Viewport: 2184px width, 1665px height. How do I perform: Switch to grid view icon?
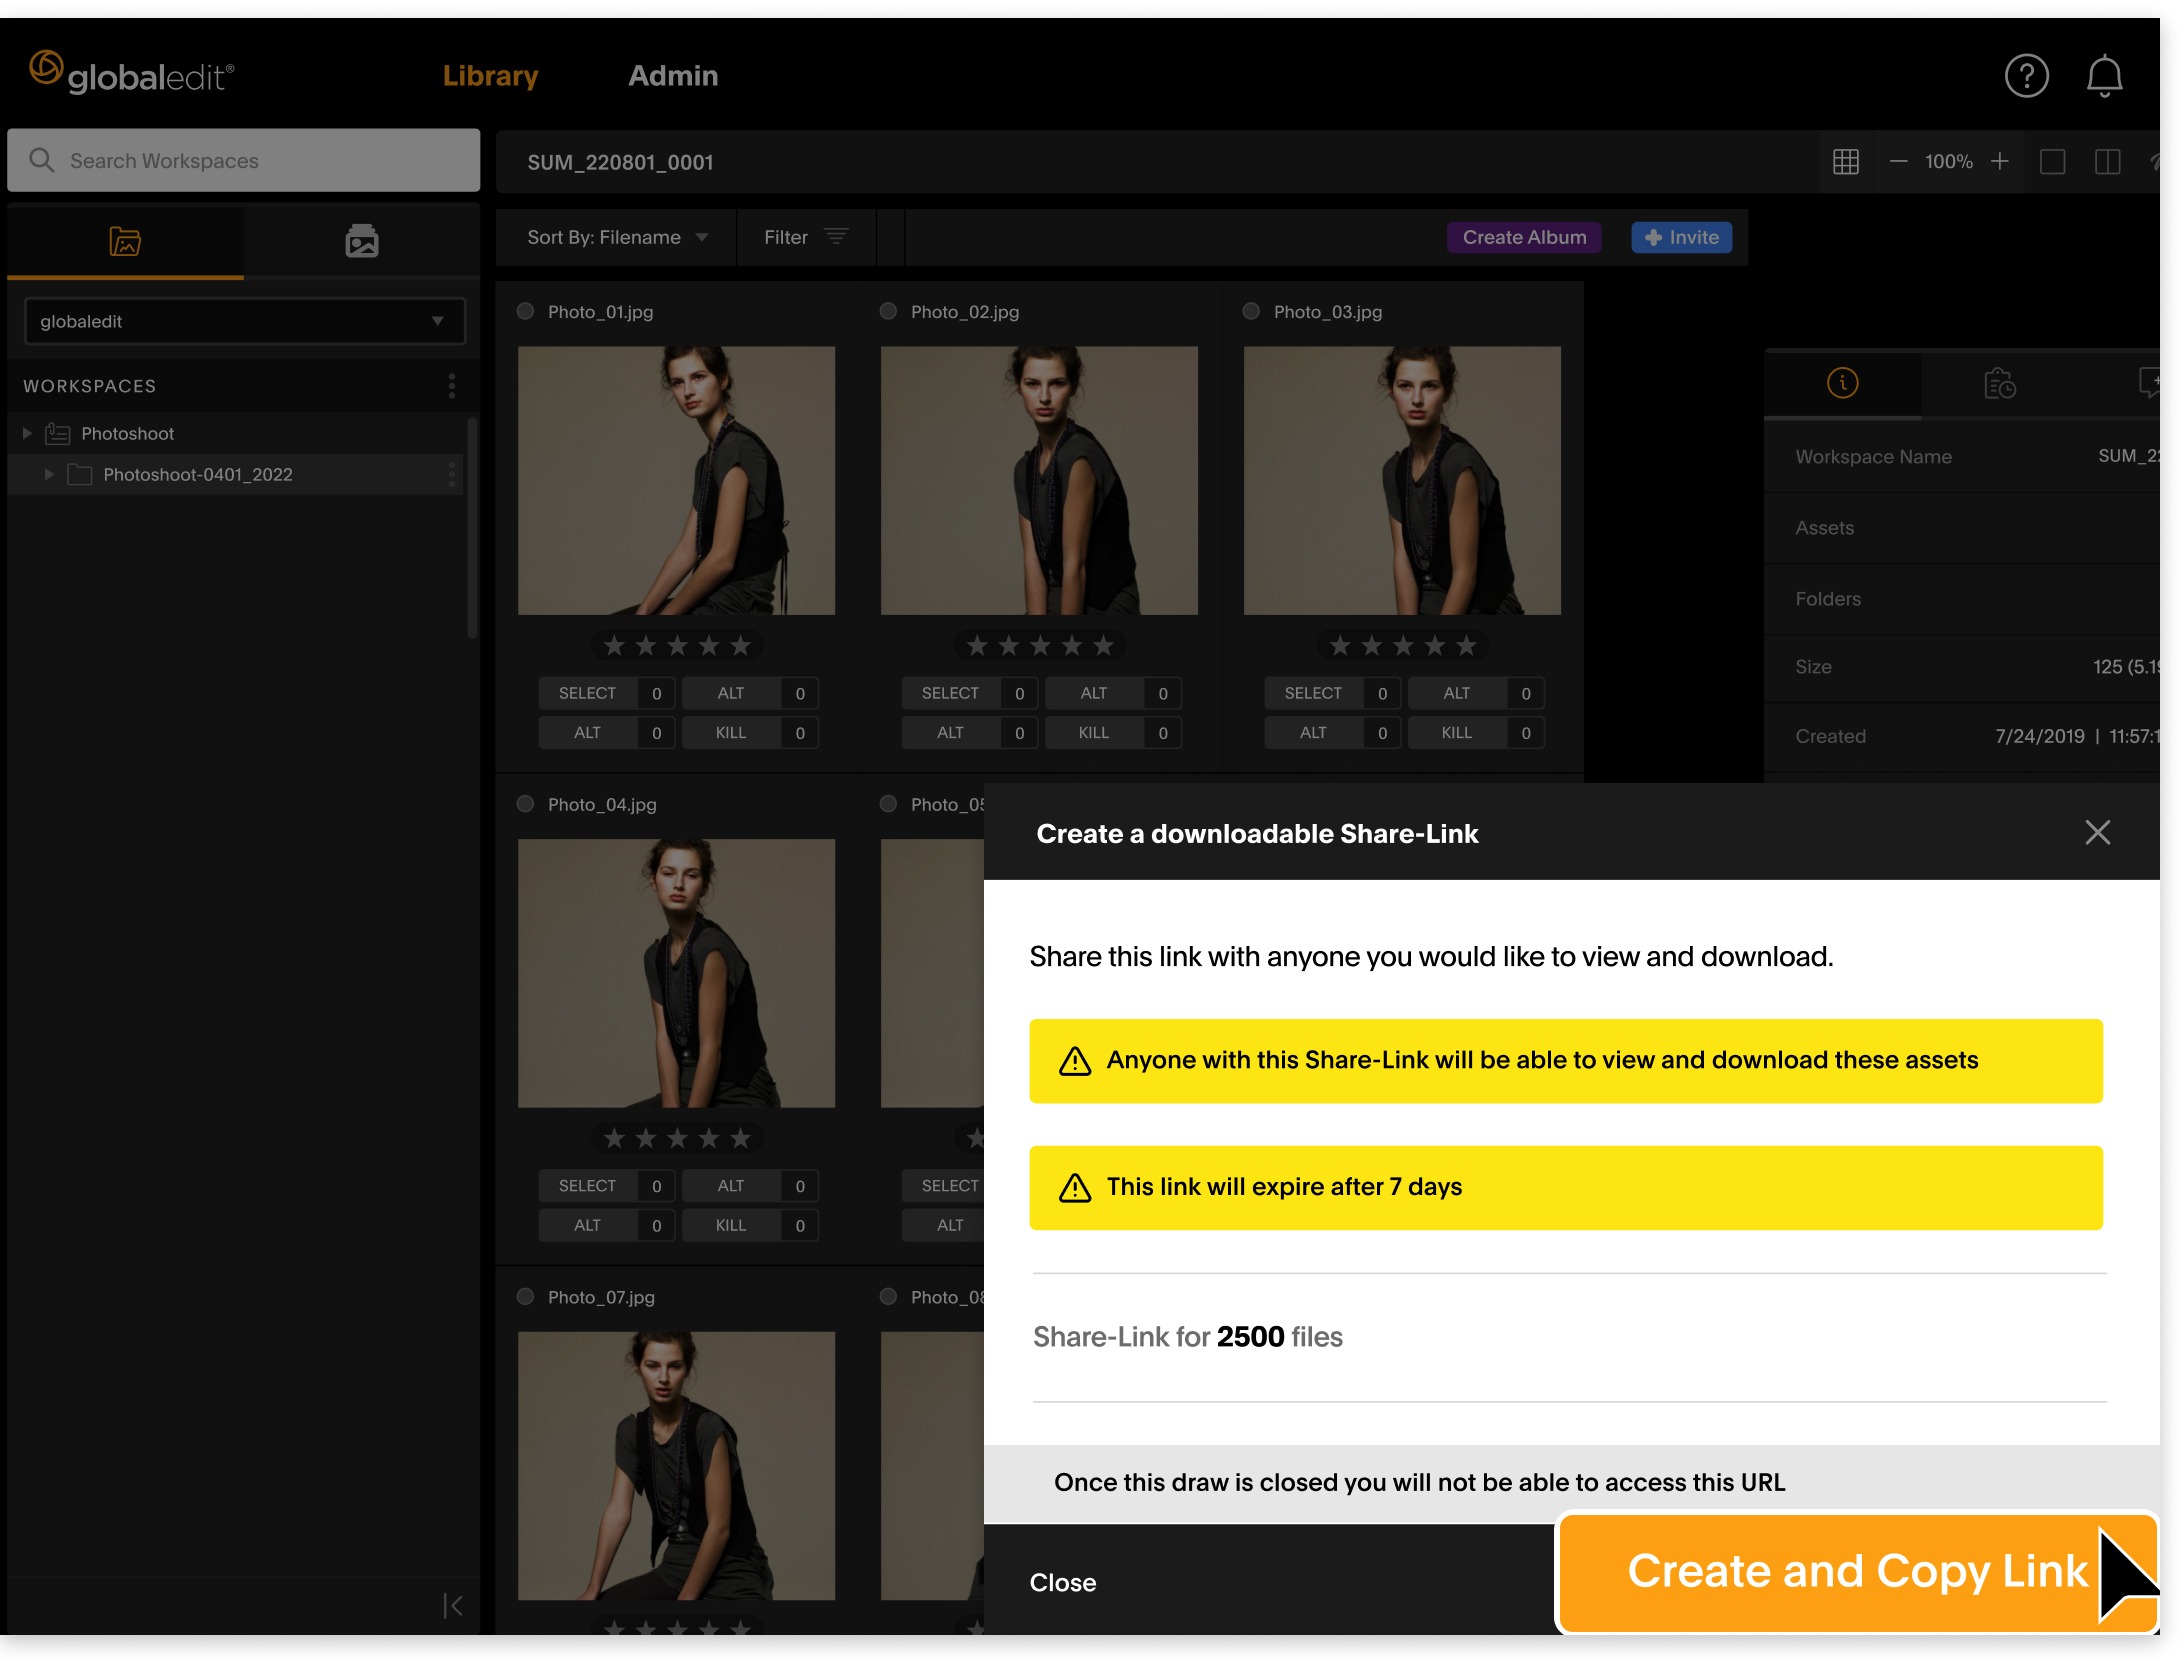pos(1845,161)
